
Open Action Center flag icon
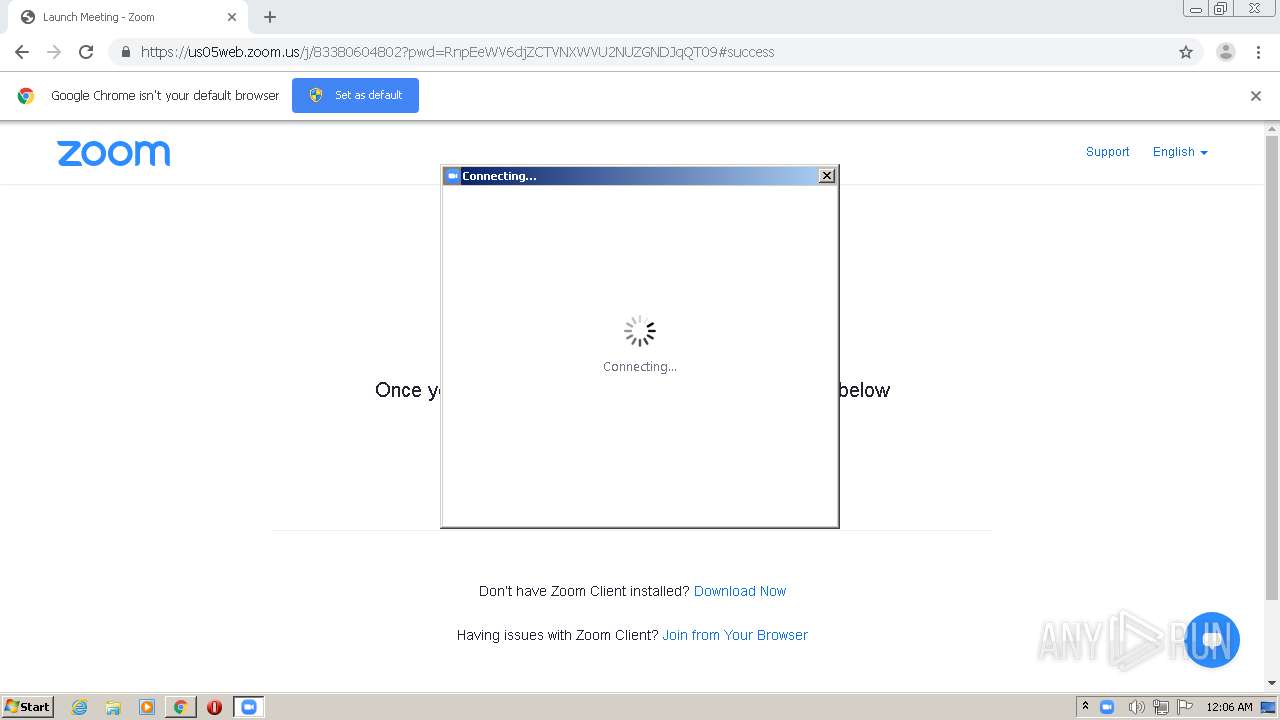click(x=1185, y=707)
